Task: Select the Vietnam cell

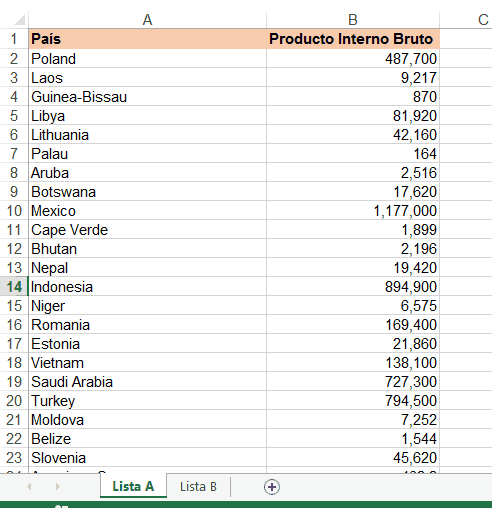Action: tap(147, 363)
